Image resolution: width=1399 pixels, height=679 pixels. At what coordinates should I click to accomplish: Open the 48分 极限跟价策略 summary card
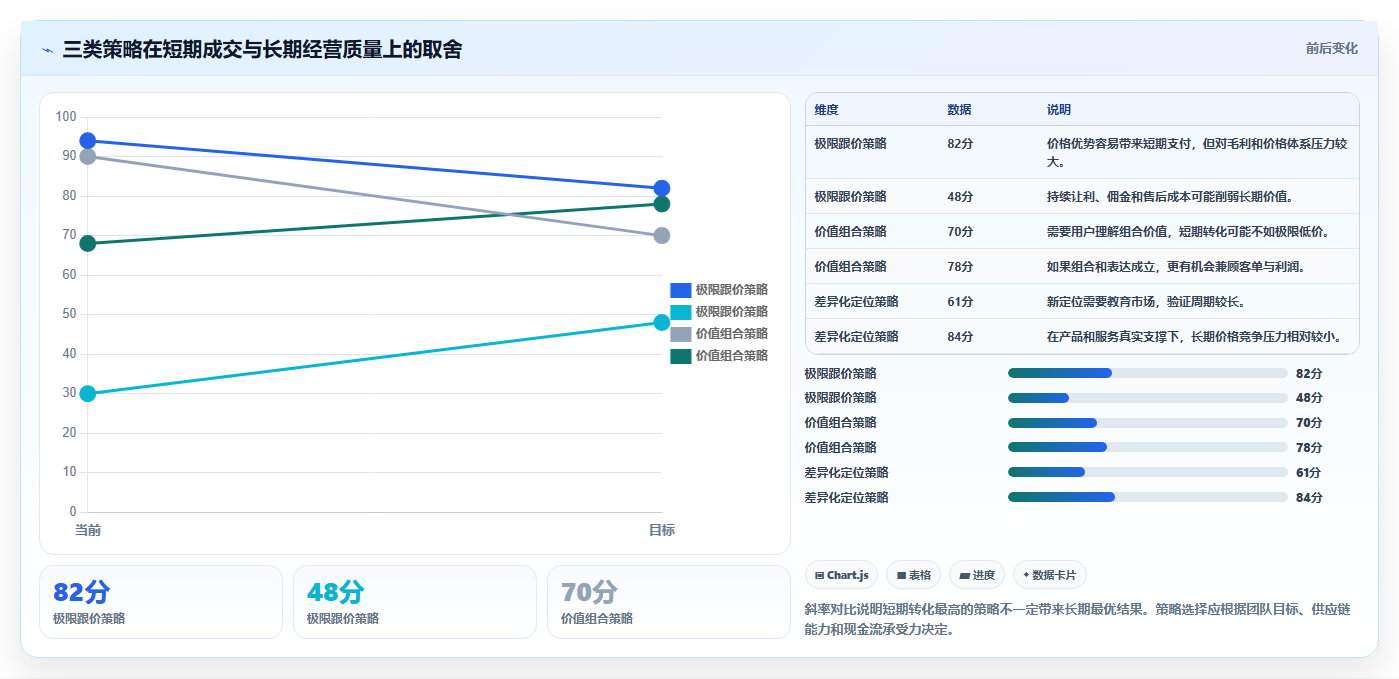pyautogui.click(x=415, y=602)
